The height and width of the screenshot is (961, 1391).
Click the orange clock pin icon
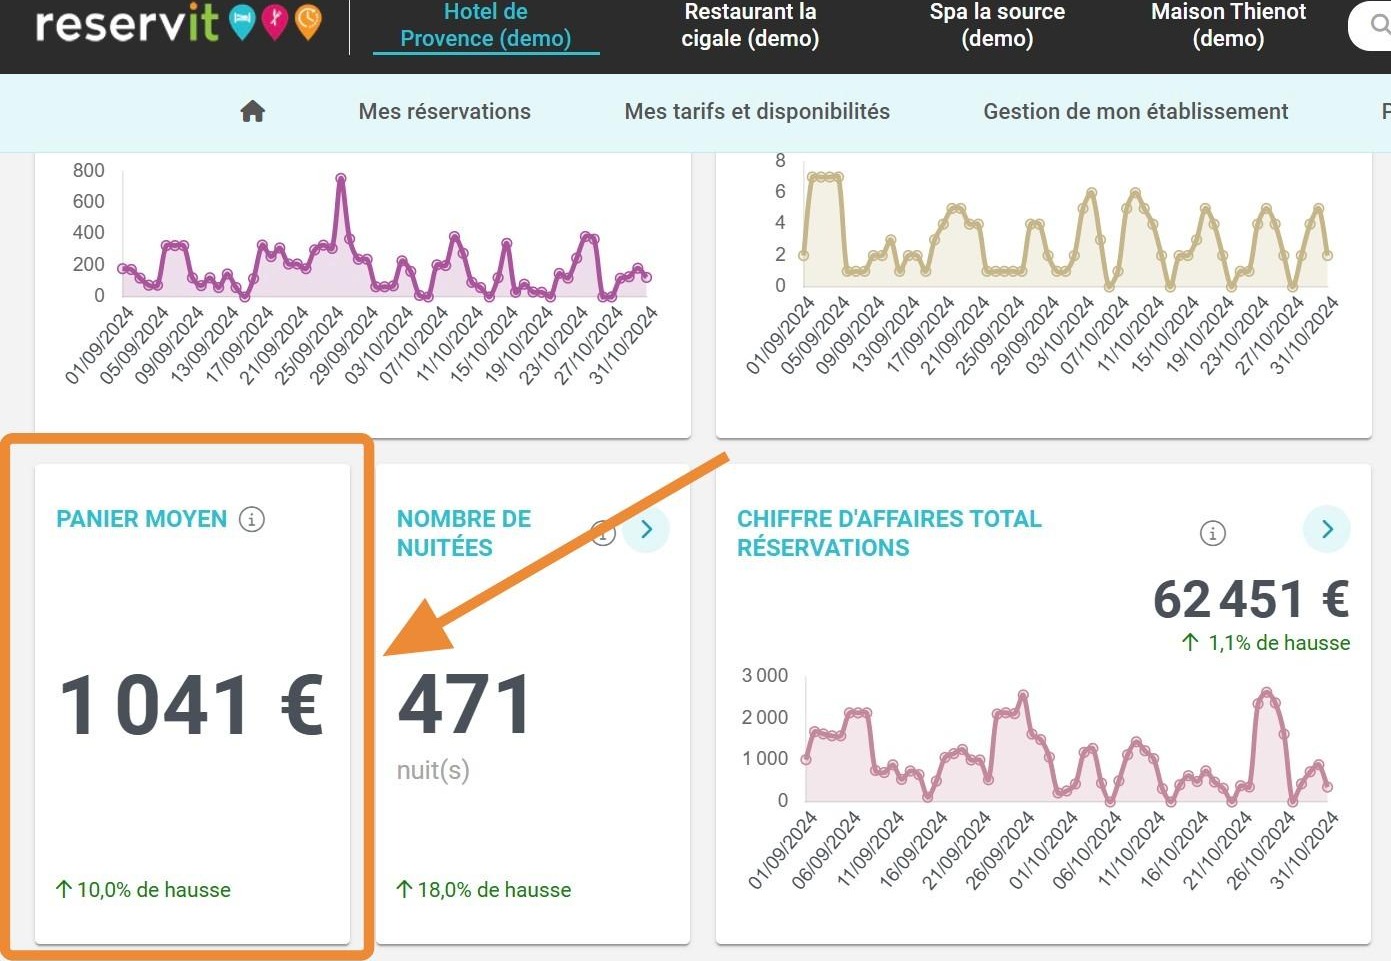point(308,22)
